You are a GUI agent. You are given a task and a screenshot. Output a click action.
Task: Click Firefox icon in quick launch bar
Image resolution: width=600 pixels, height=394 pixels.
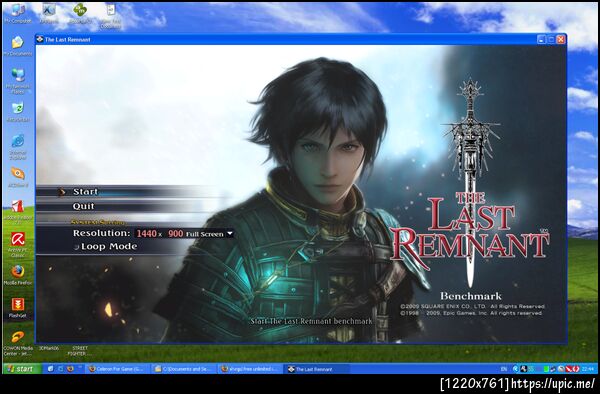70,369
